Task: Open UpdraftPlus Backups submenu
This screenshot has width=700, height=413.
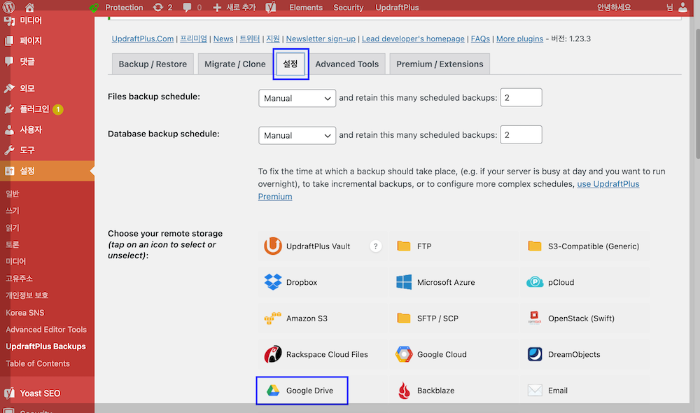Action: [46, 346]
